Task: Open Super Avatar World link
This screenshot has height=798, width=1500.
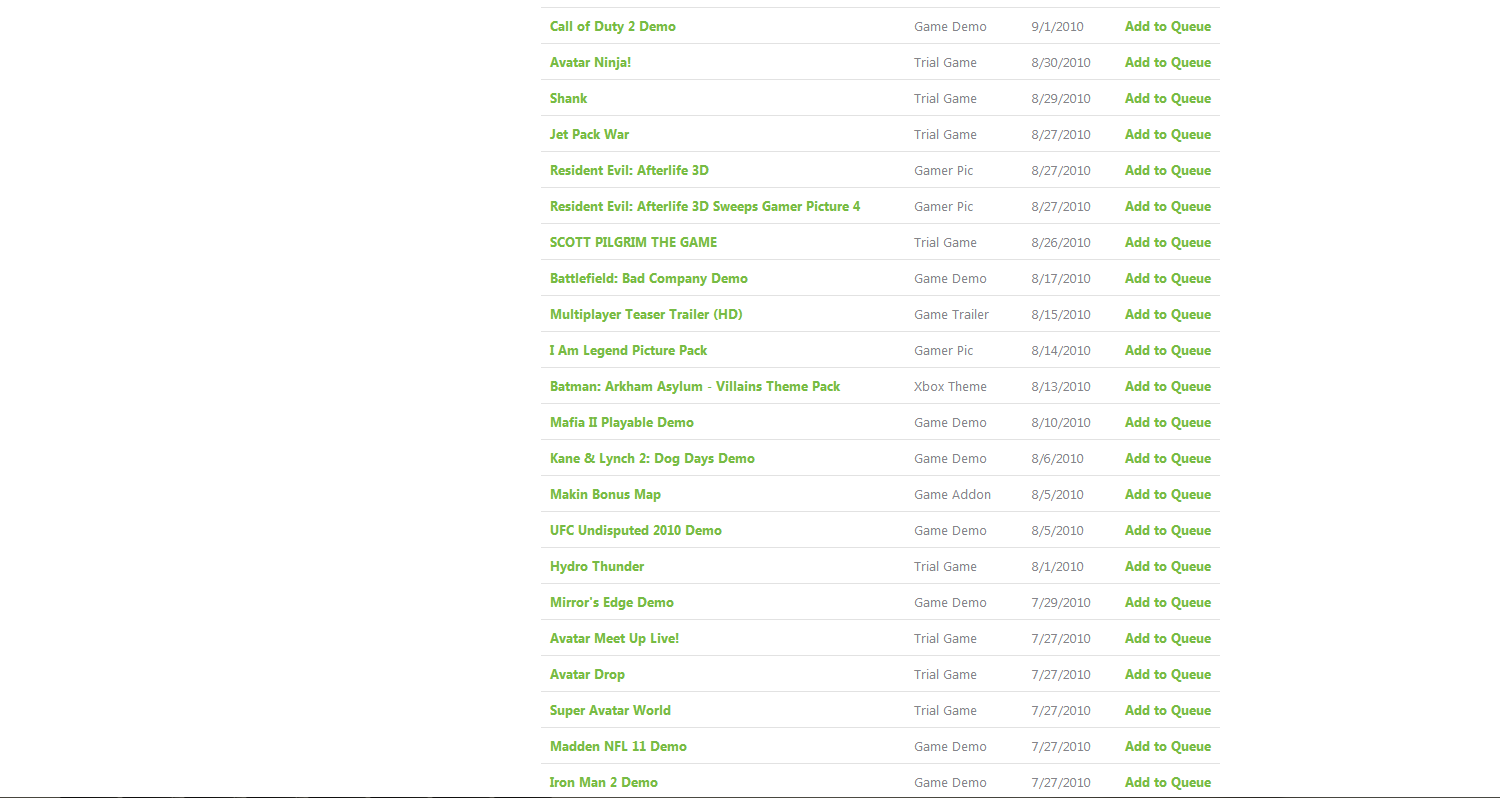Action: pyautogui.click(x=610, y=711)
